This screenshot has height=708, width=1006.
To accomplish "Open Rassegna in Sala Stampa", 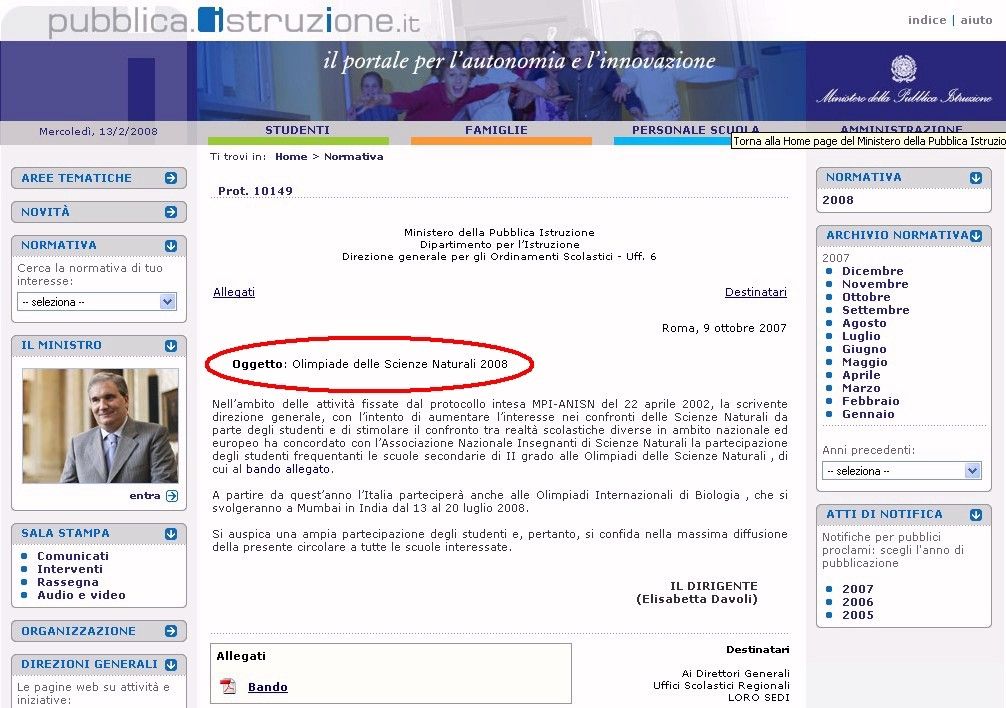I will pyautogui.click(x=68, y=582).
